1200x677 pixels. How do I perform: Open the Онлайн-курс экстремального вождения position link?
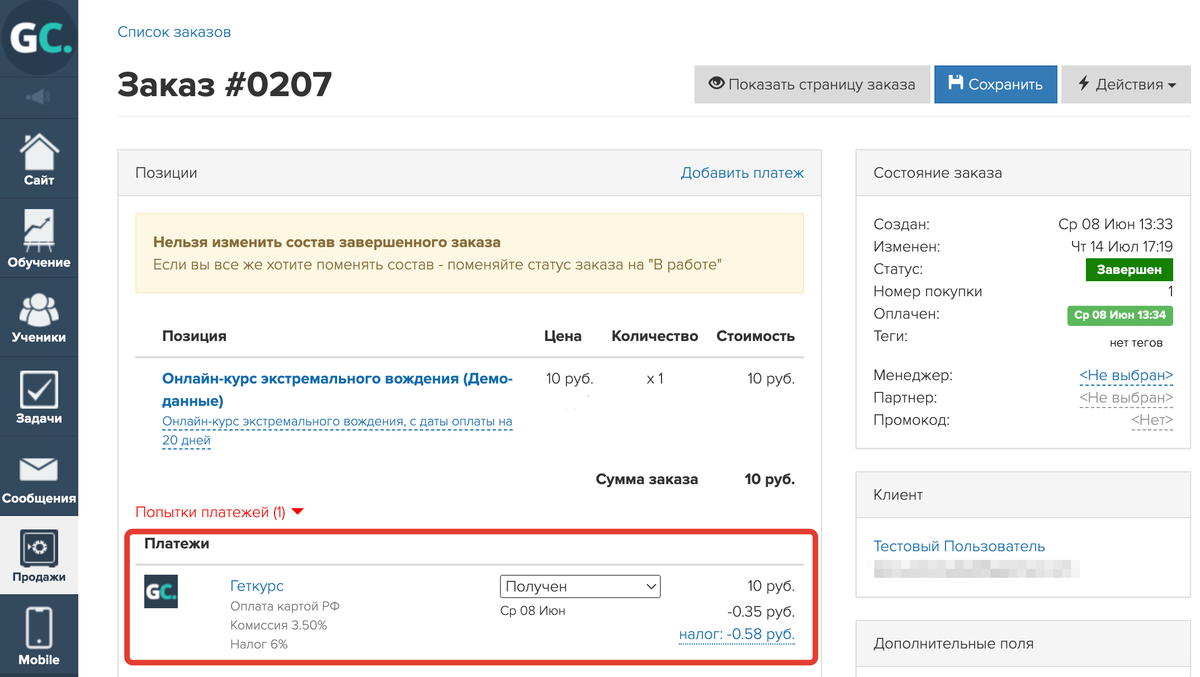click(x=337, y=390)
